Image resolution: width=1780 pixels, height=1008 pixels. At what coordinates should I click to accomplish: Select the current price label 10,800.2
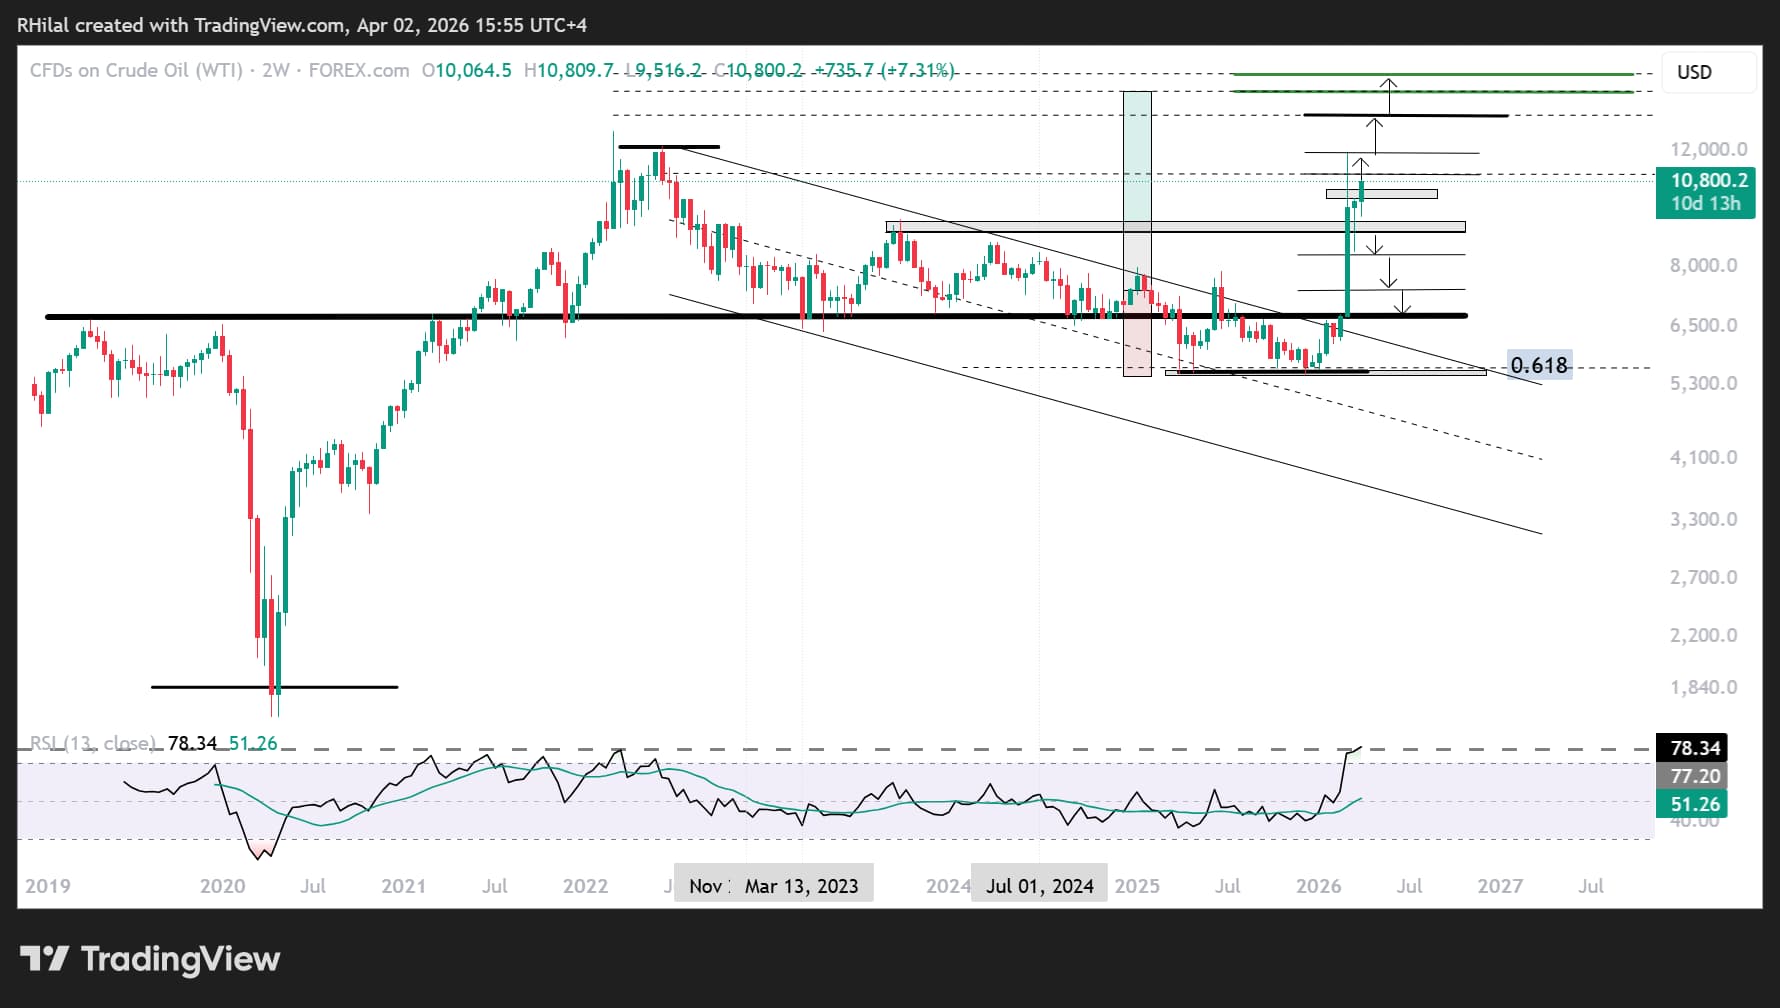click(1708, 180)
